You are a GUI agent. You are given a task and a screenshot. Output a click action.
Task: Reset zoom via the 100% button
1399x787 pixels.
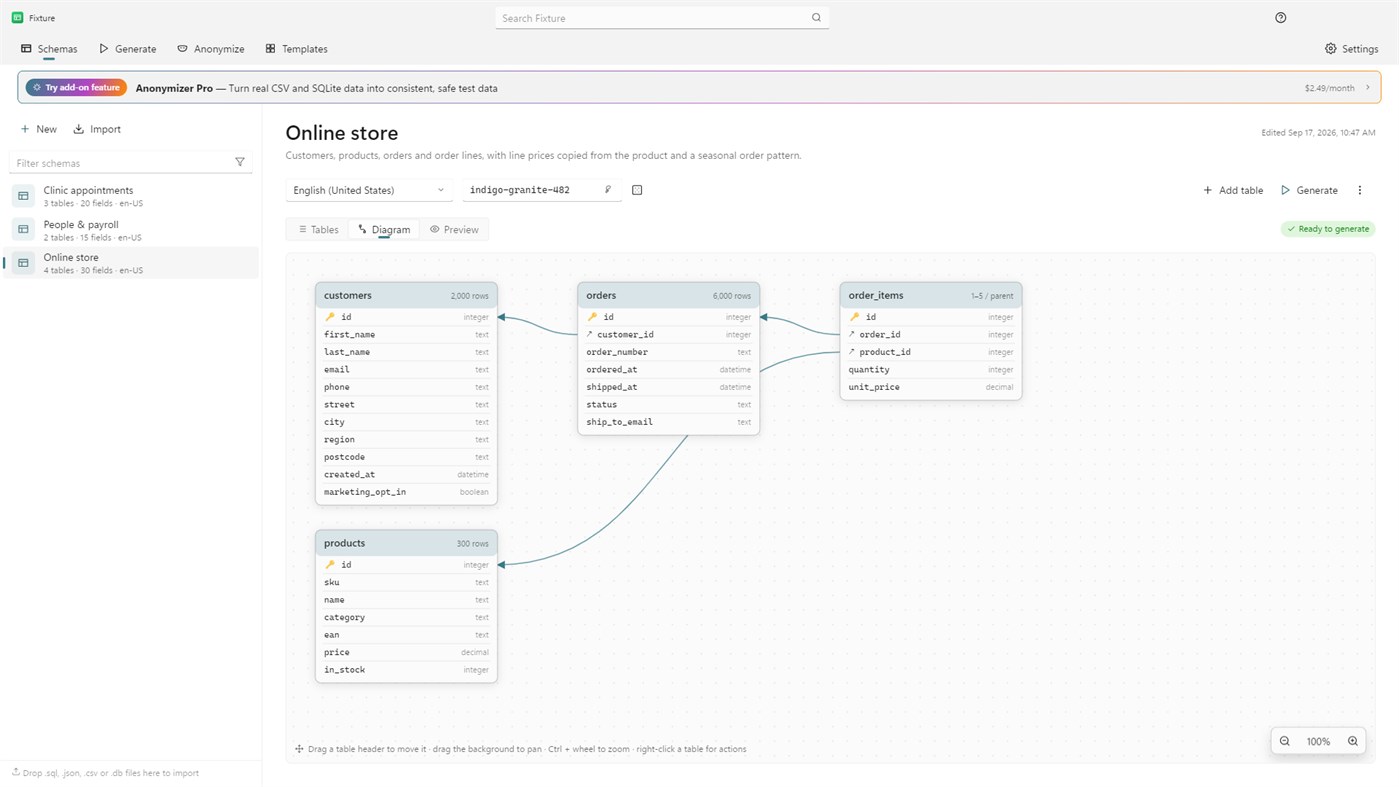(1318, 741)
